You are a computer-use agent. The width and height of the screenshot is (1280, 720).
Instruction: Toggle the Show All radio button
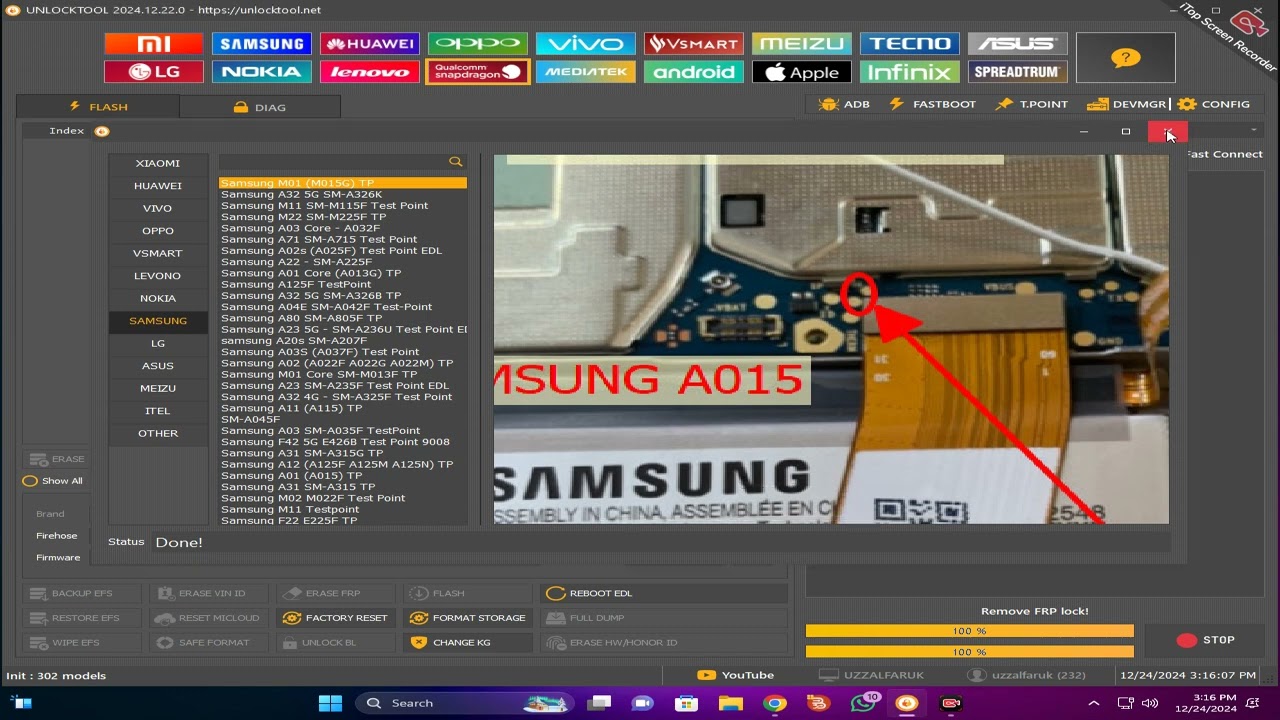pos(30,481)
